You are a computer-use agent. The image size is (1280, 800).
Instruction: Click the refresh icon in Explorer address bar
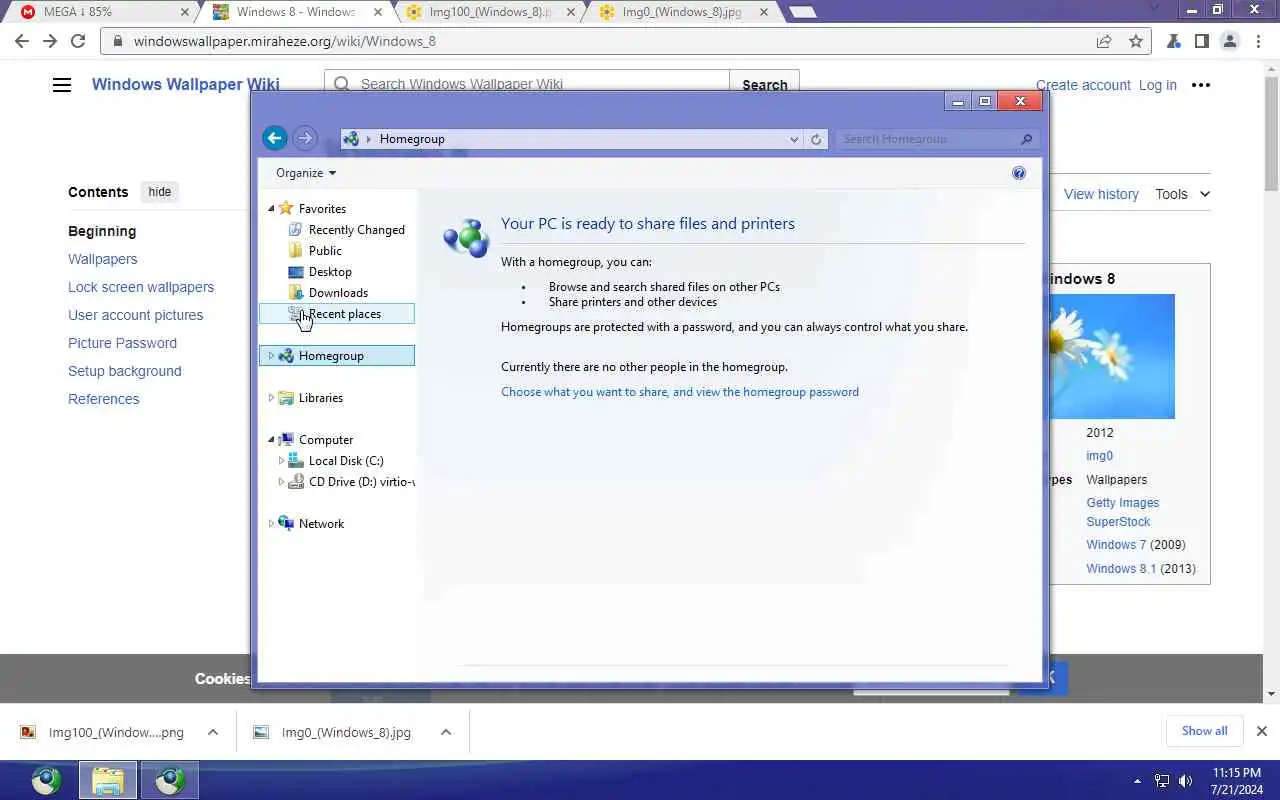click(816, 139)
